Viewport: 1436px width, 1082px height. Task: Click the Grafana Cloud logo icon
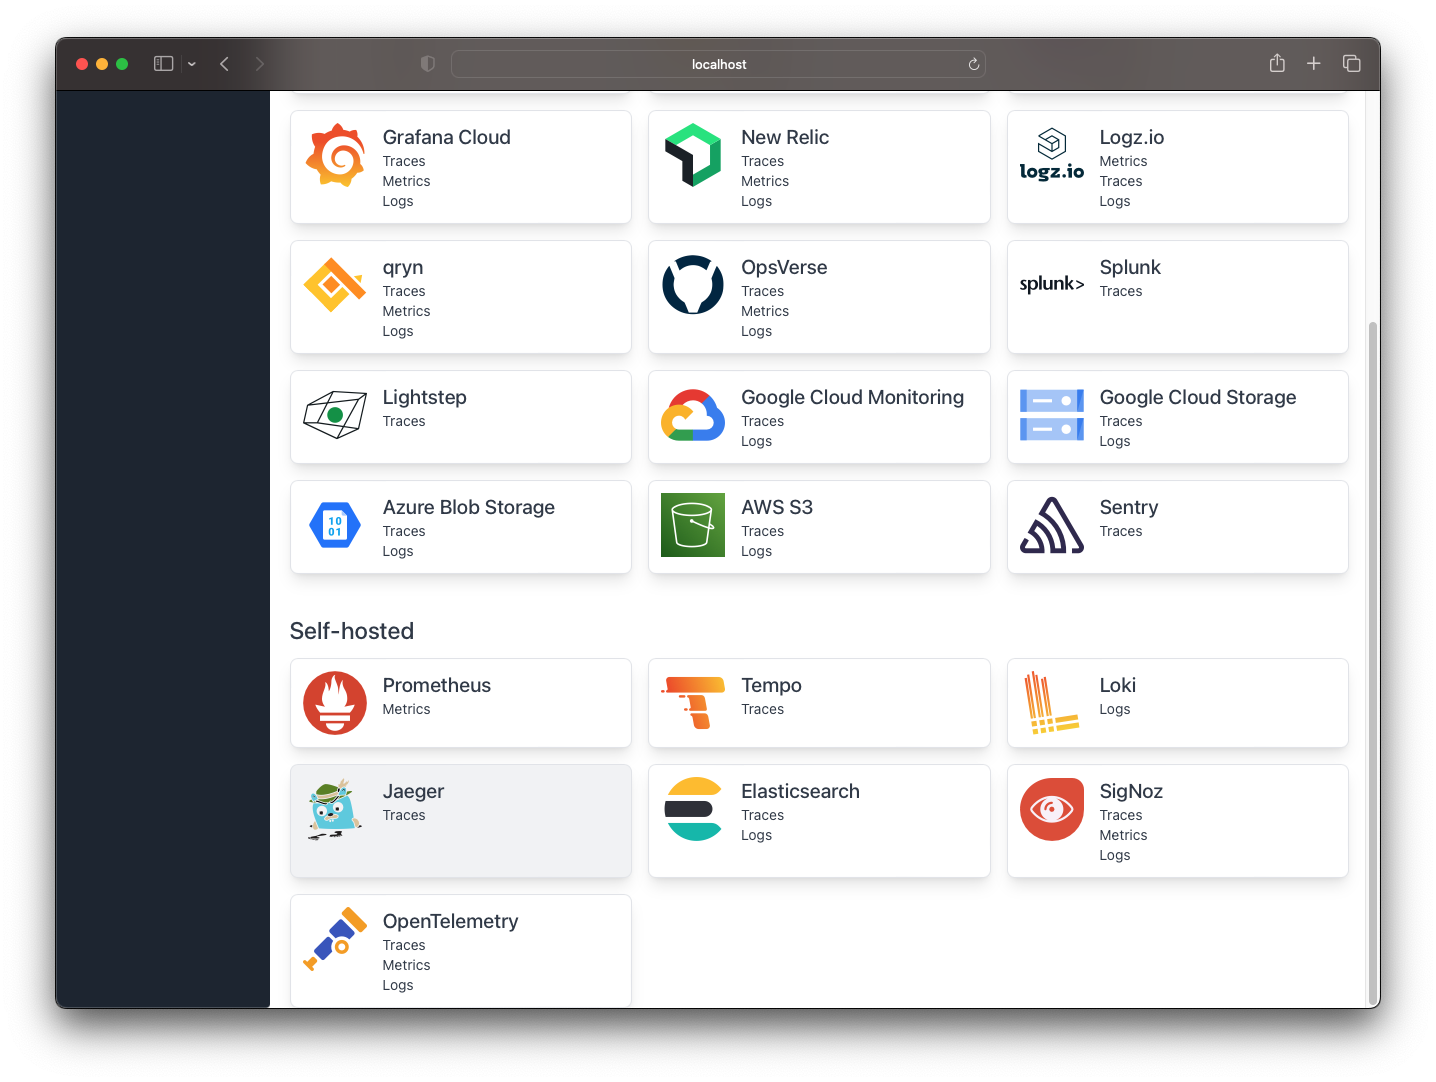(x=335, y=155)
